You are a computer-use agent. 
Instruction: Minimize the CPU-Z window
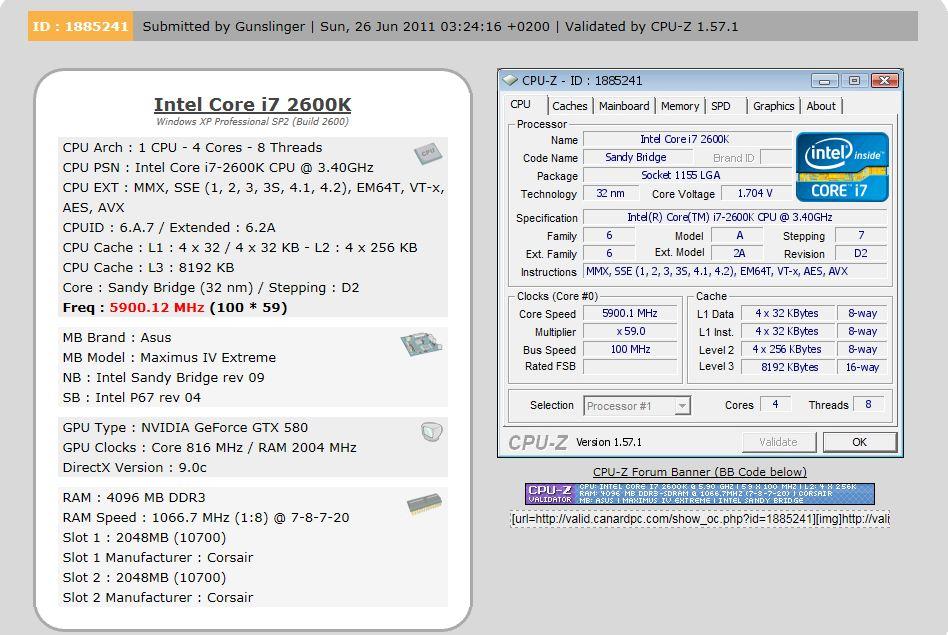click(x=825, y=80)
